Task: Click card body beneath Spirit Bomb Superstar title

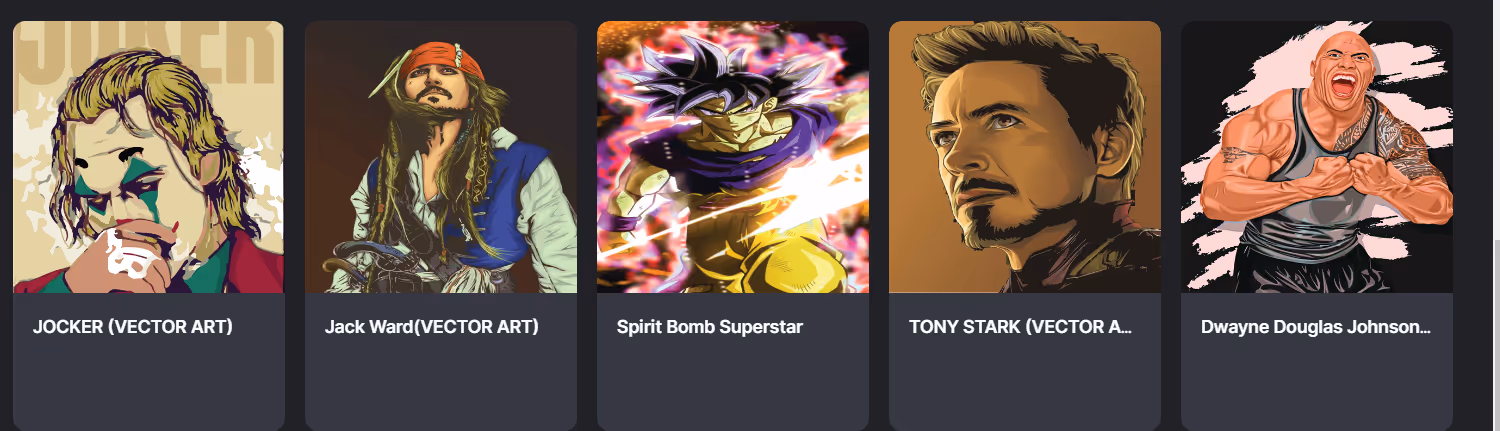Action: [733, 385]
